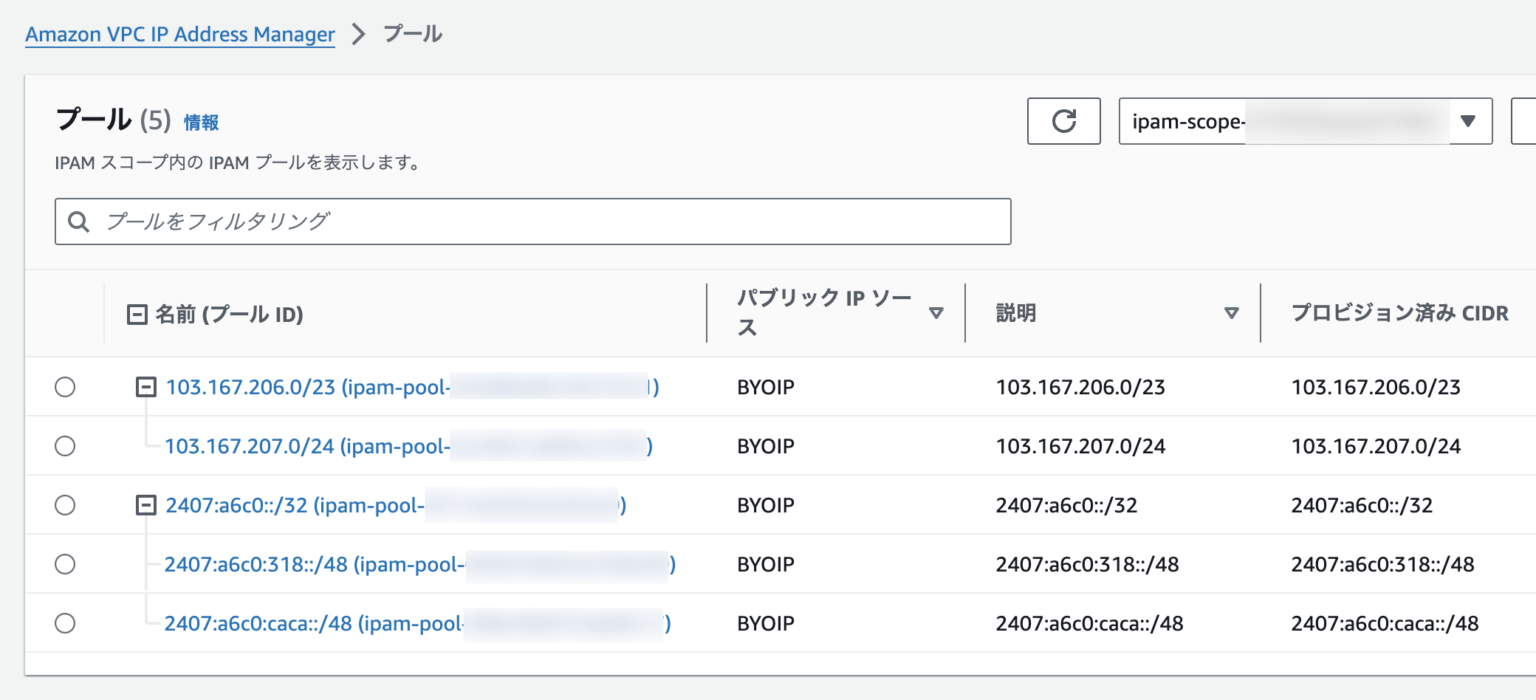
Task: Open the 説明 column filter dropdown
Action: click(x=1232, y=313)
